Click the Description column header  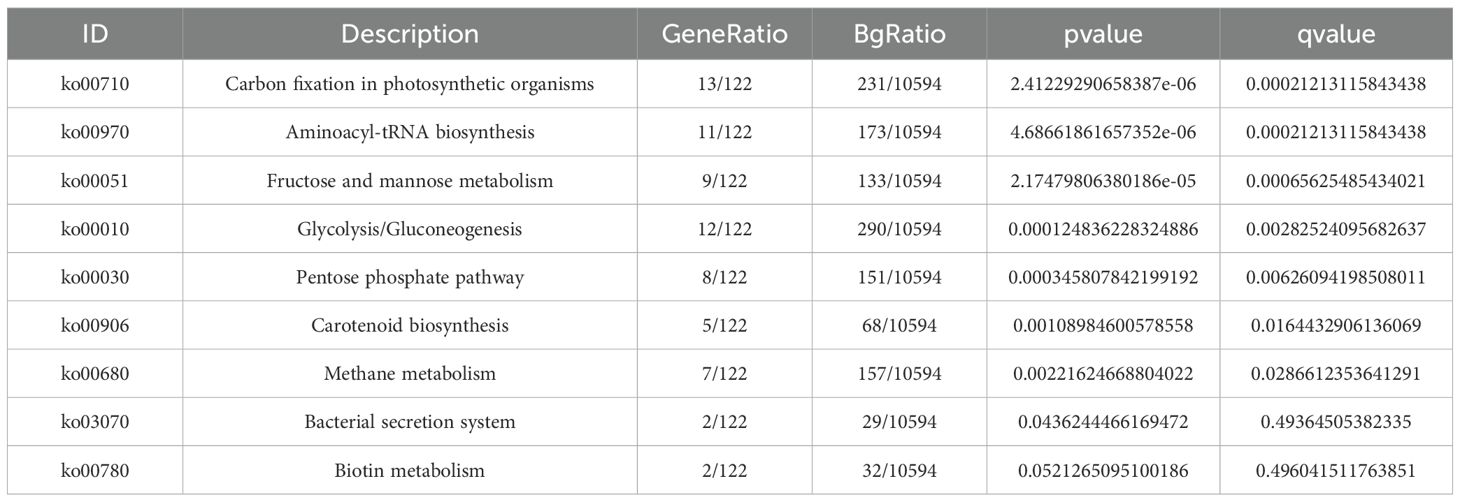[x=410, y=34]
